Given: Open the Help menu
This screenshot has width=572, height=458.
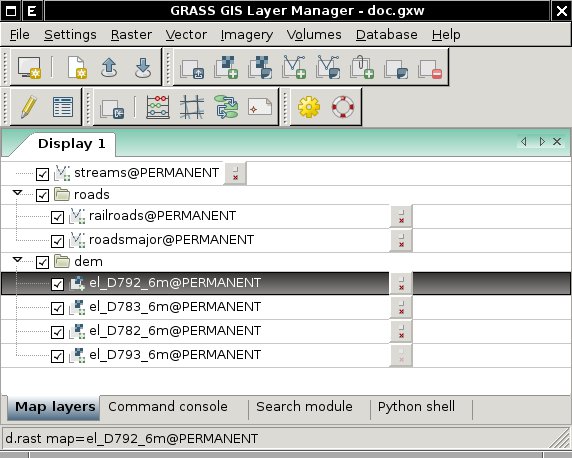Looking at the screenshot, I should pos(446,35).
